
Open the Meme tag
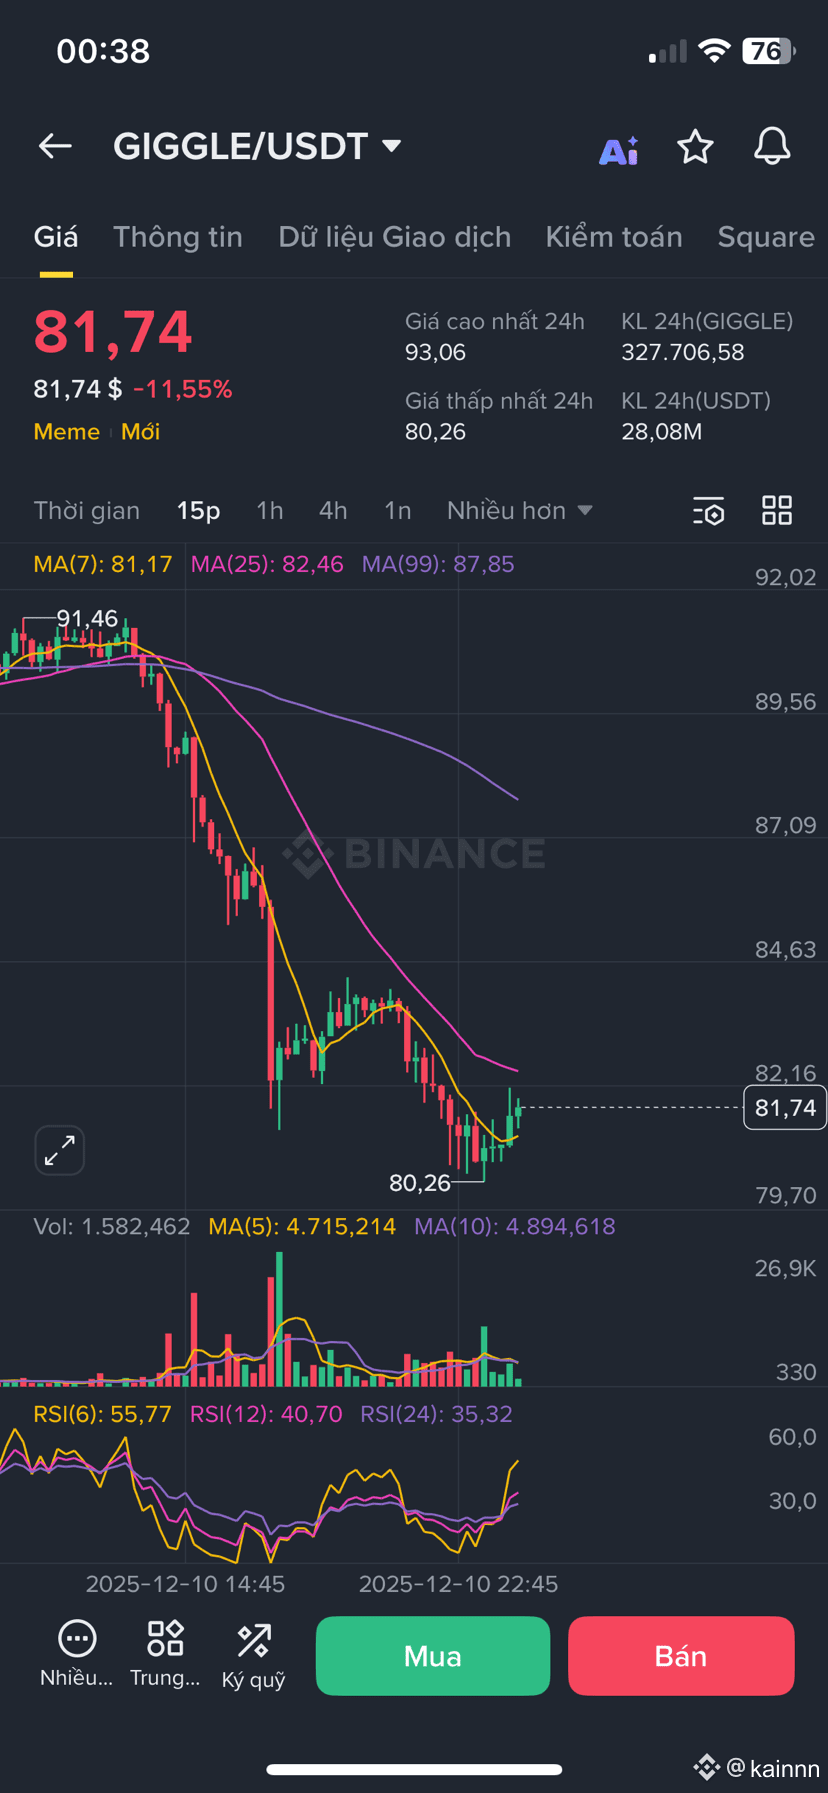pyautogui.click(x=67, y=432)
